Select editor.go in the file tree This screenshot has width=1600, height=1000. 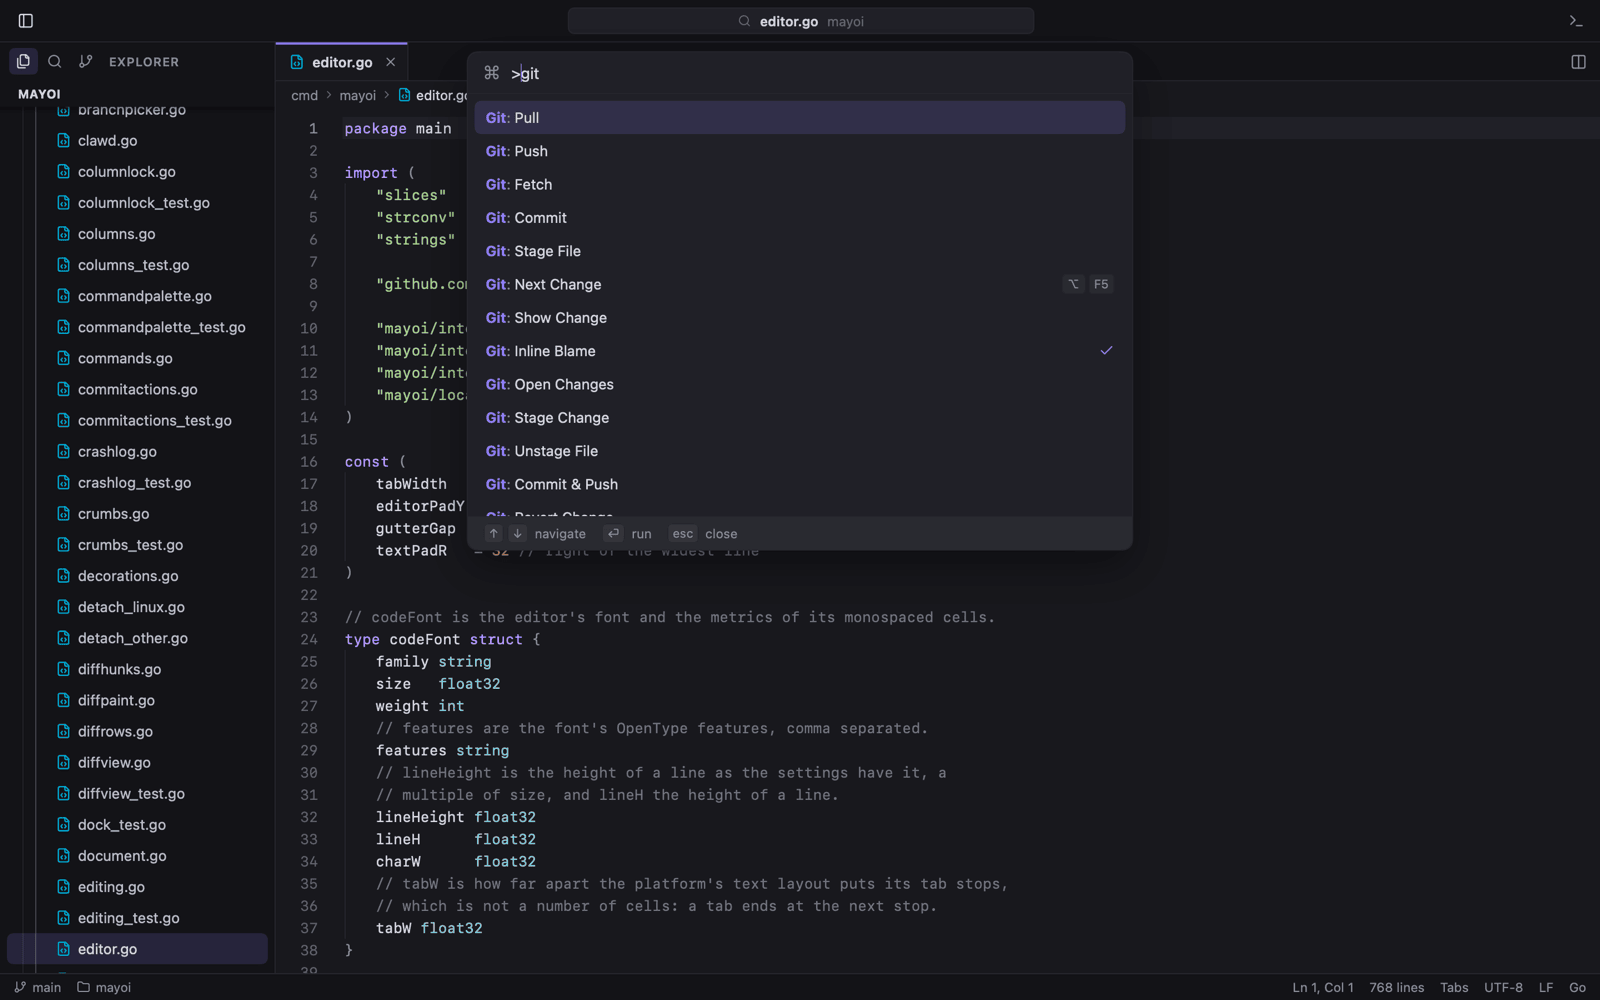137,949
